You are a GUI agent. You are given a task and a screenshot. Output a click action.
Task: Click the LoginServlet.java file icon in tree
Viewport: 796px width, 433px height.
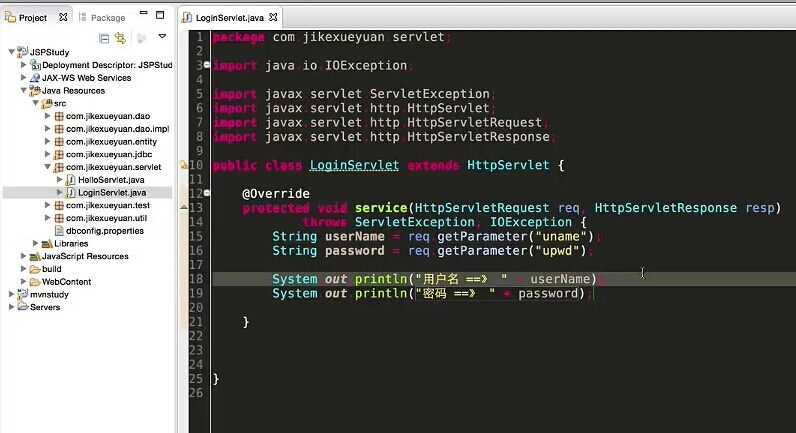coord(71,192)
